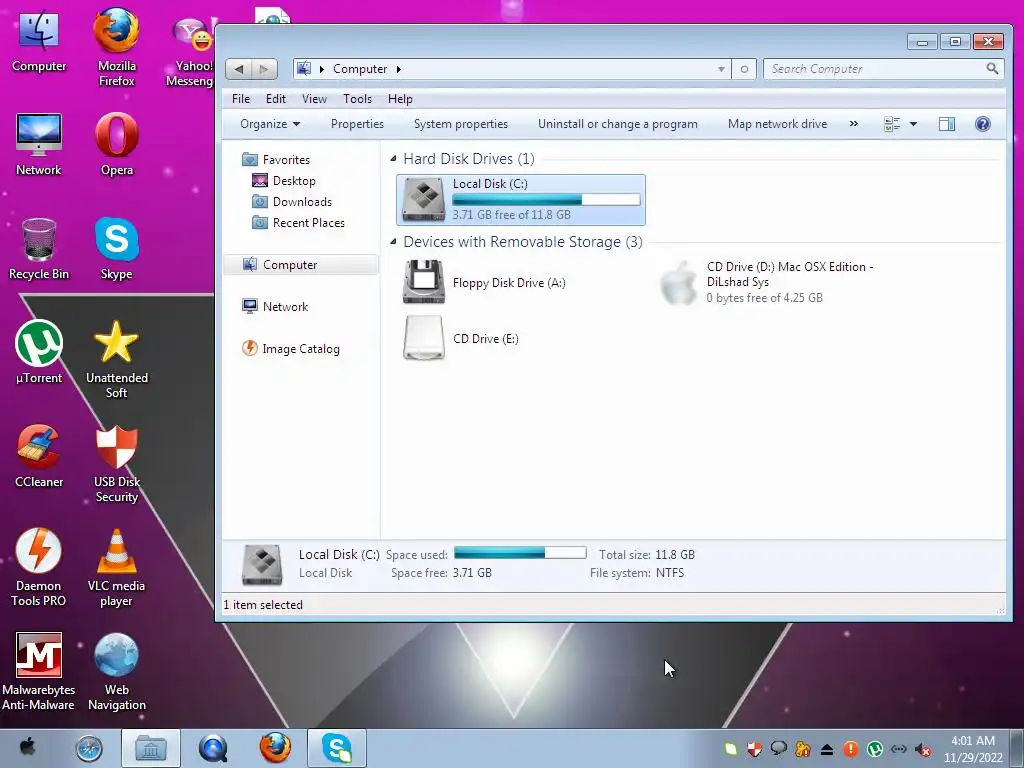
Task: Open Recent Places in navigation pane
Action: [x=298, y=223]
